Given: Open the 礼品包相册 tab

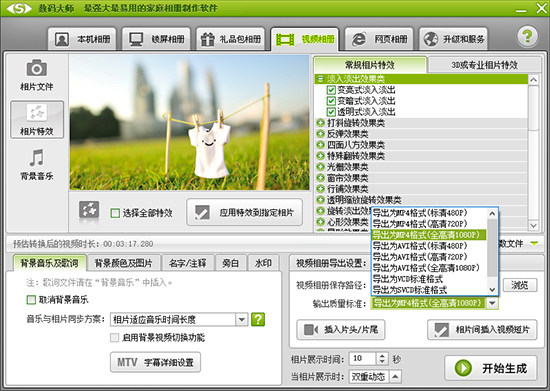Looking at the screenshot, I should point(230,39).
